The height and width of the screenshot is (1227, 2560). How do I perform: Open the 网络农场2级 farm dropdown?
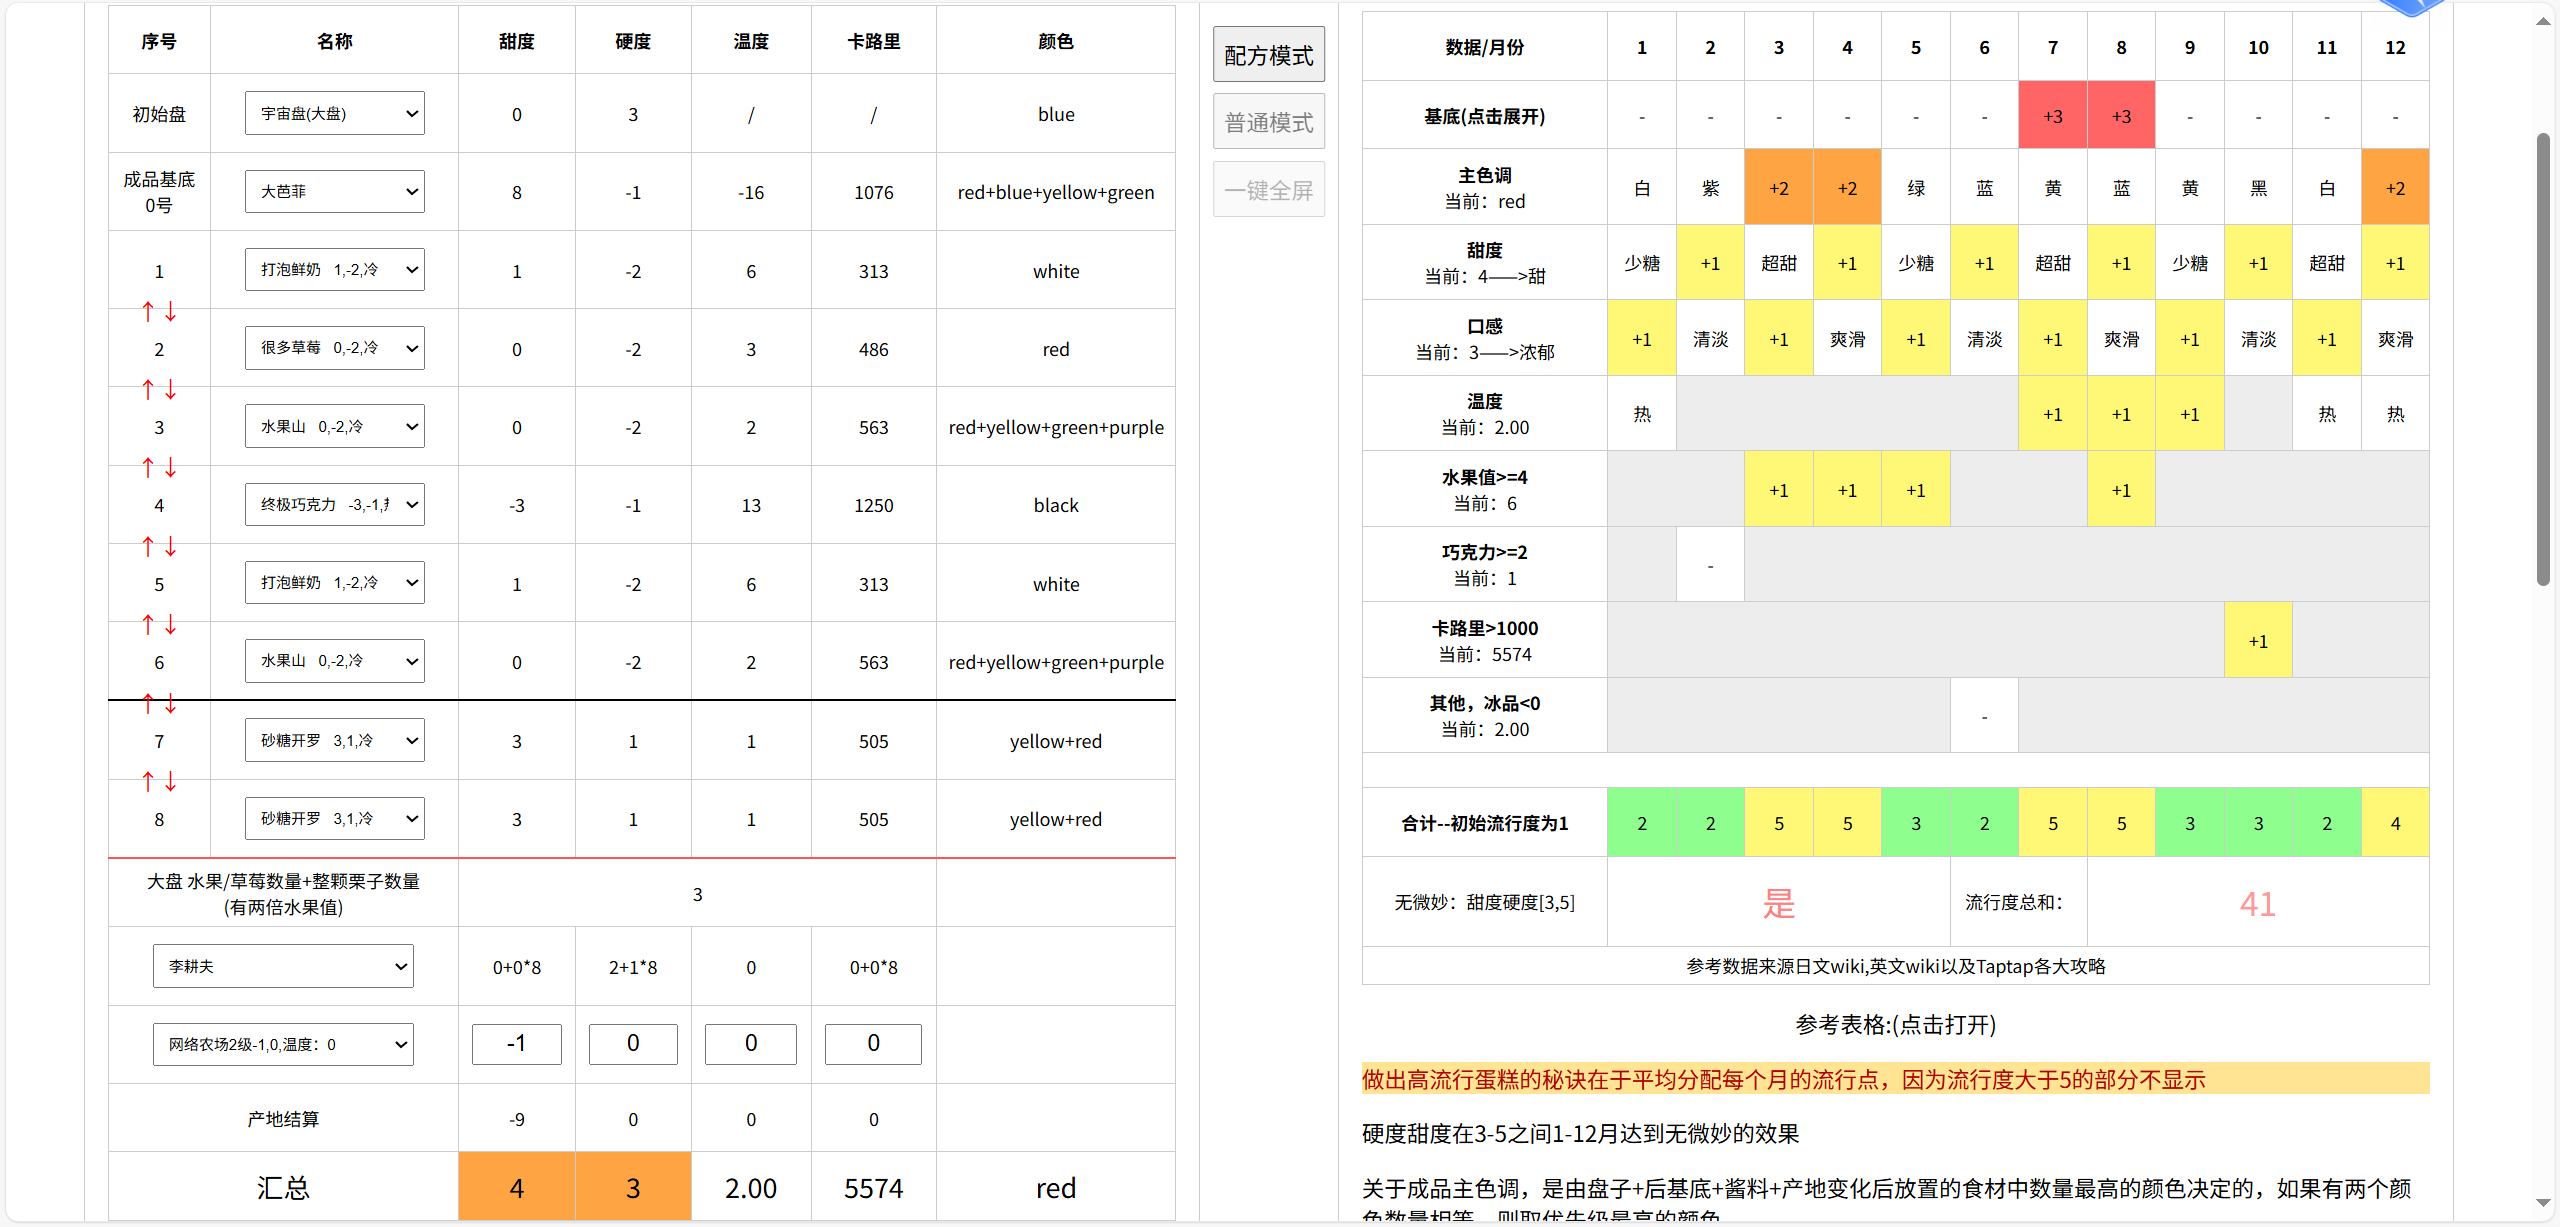tap(283, 1044)
